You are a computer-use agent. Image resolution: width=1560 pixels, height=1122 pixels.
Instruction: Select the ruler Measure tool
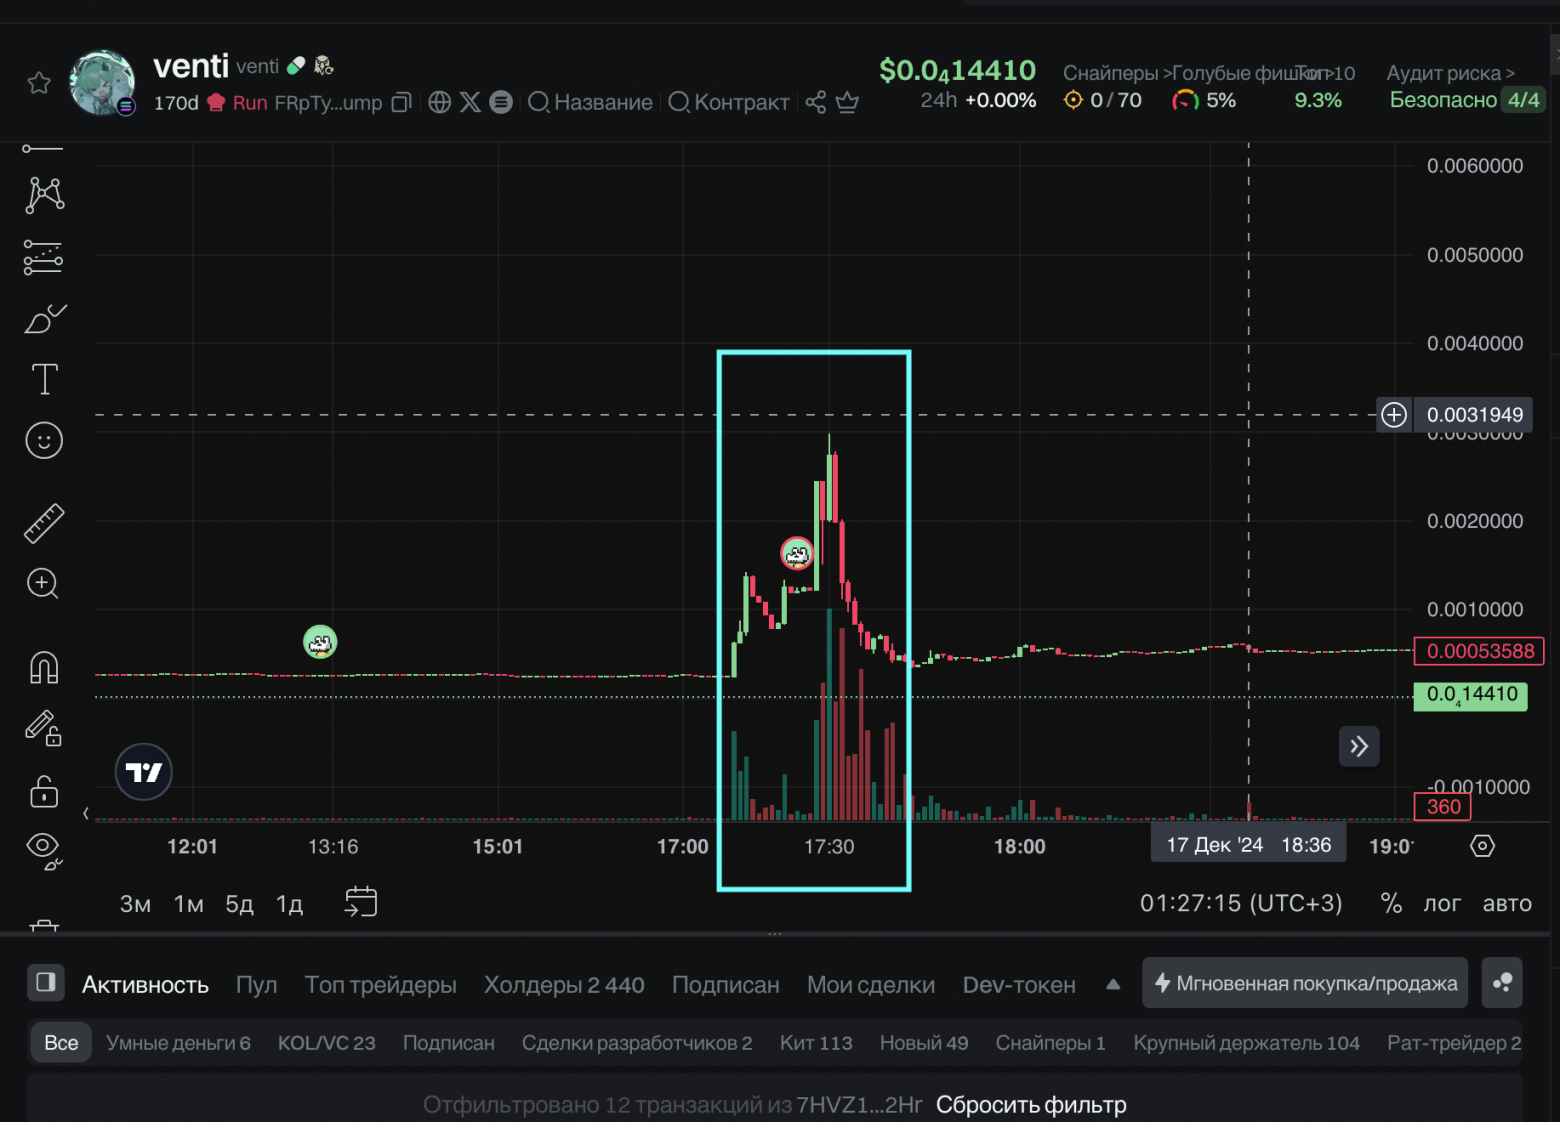click(x=44, y=523)
